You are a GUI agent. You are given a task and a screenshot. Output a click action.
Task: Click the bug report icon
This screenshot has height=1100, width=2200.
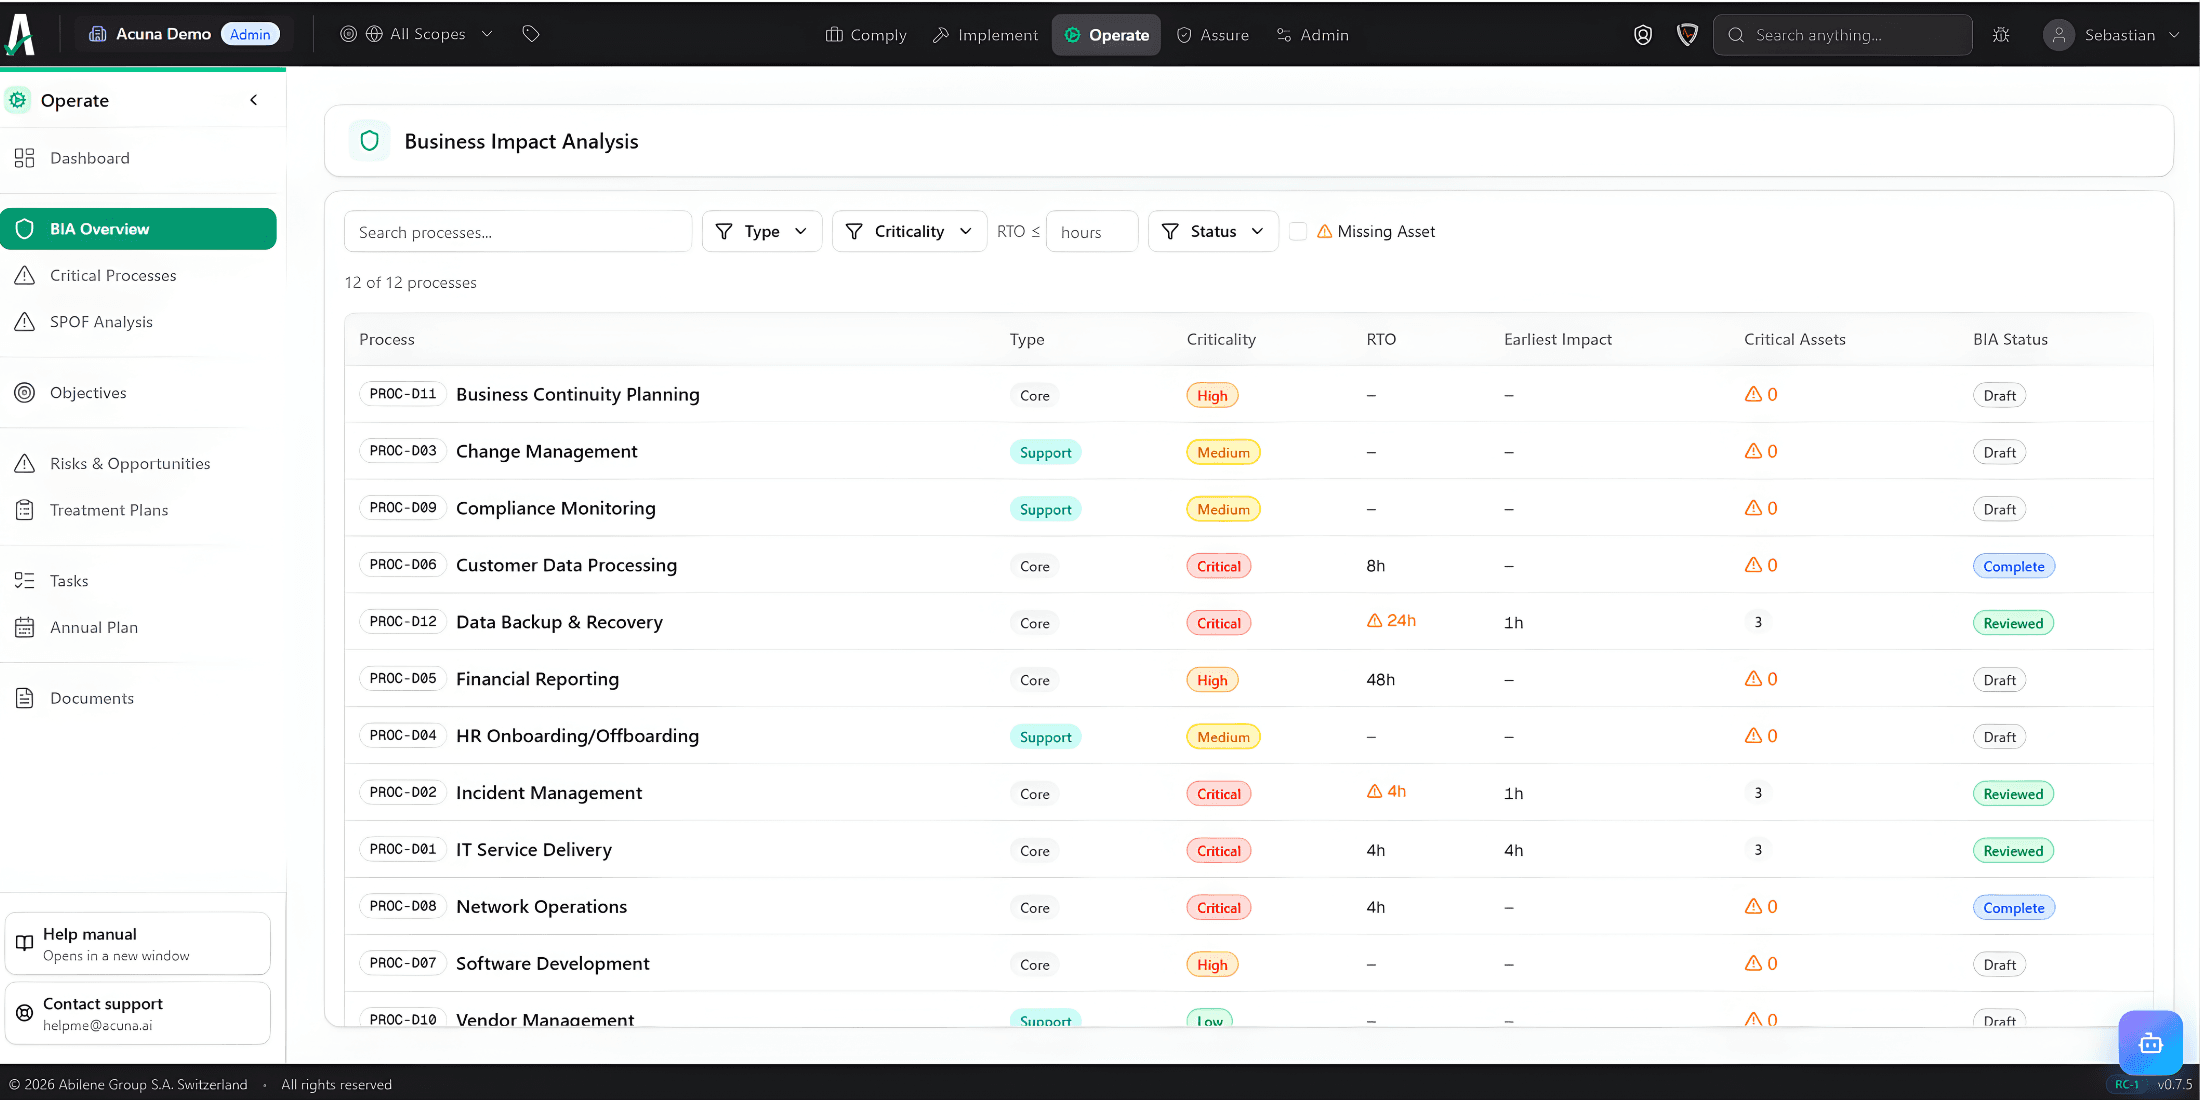pos(2001,35)
